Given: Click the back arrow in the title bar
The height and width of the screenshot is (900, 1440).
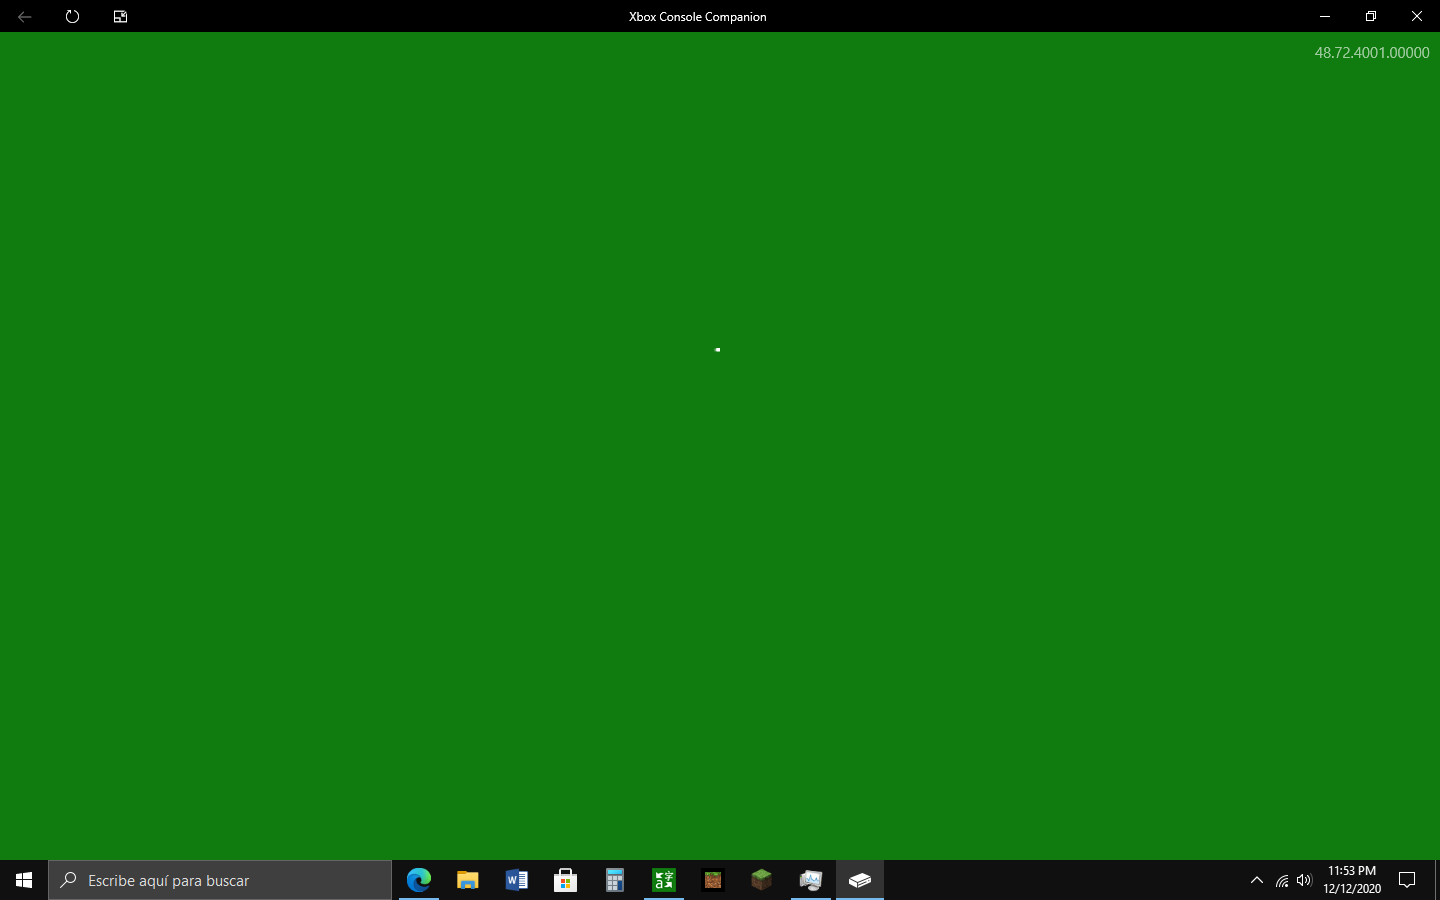Looking at the screenshot, I should 24,16.
